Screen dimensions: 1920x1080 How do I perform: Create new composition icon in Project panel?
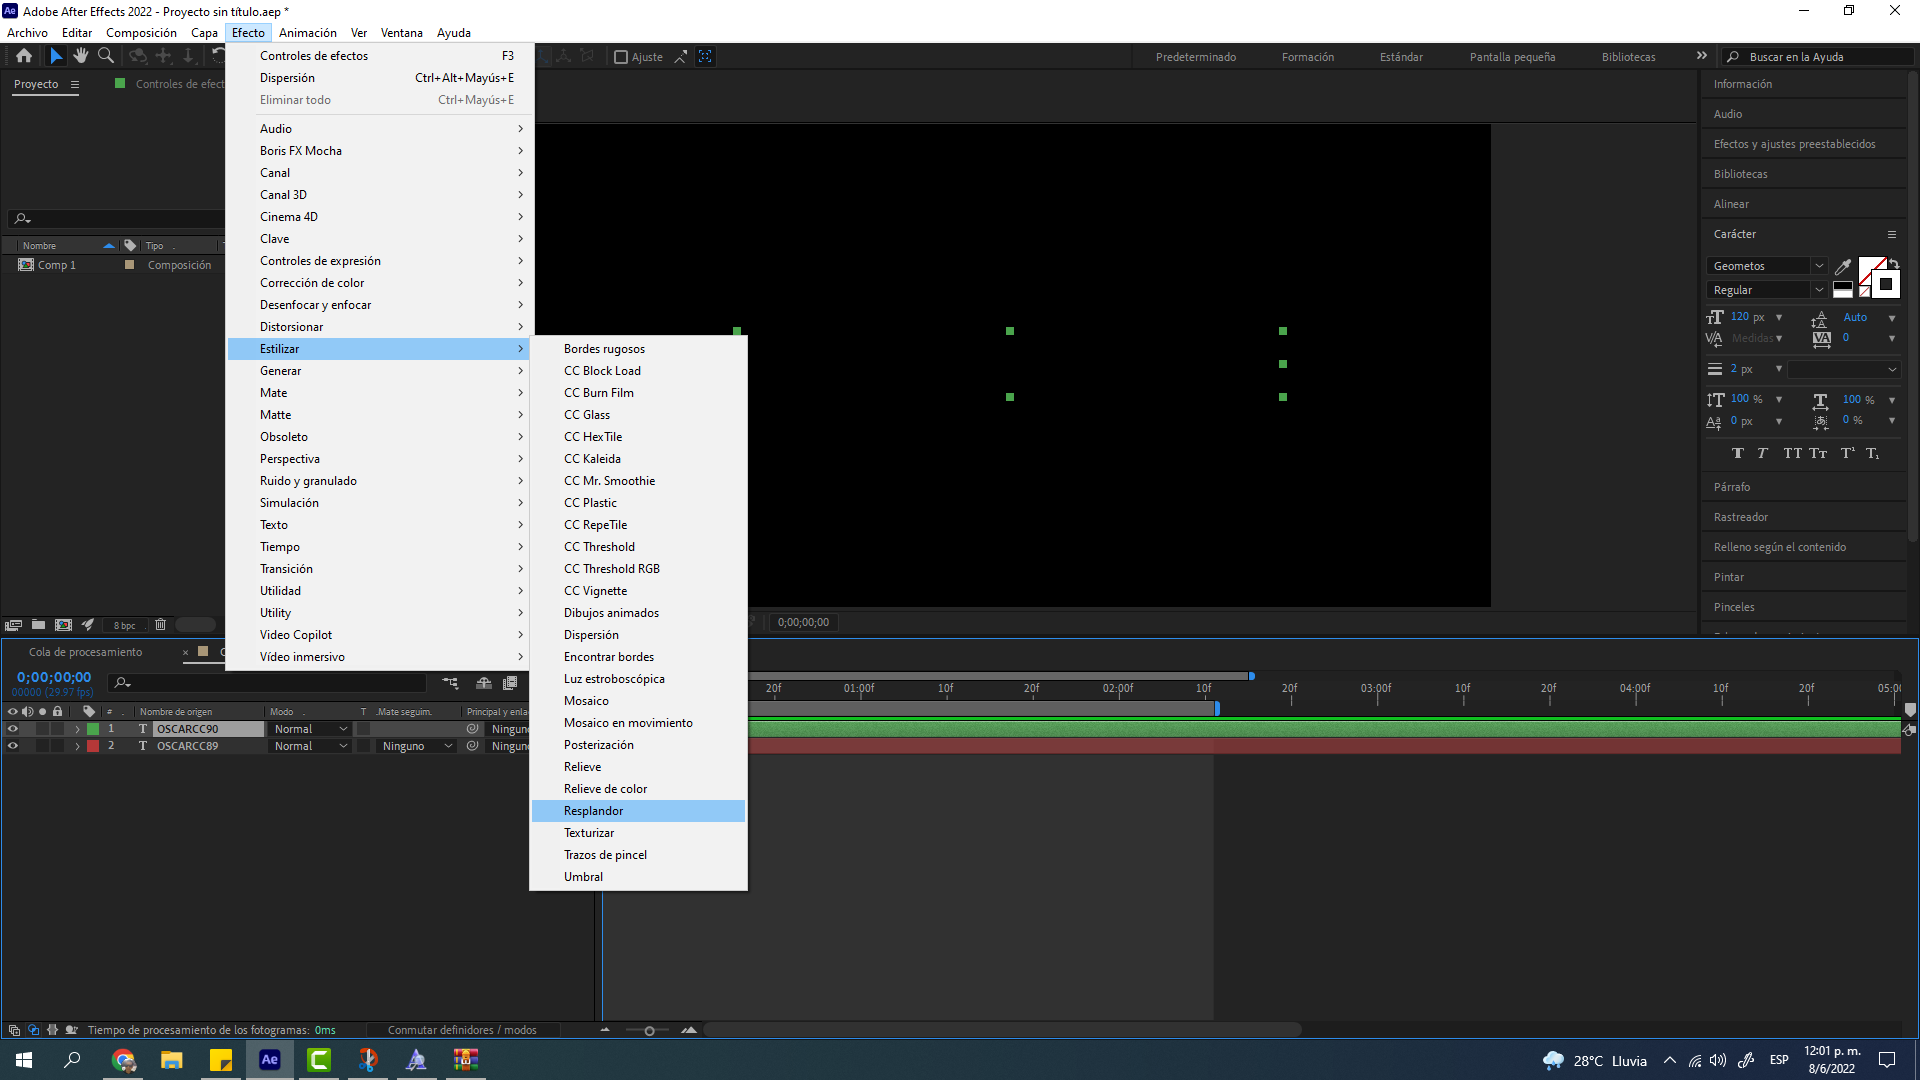coord(63,625)
